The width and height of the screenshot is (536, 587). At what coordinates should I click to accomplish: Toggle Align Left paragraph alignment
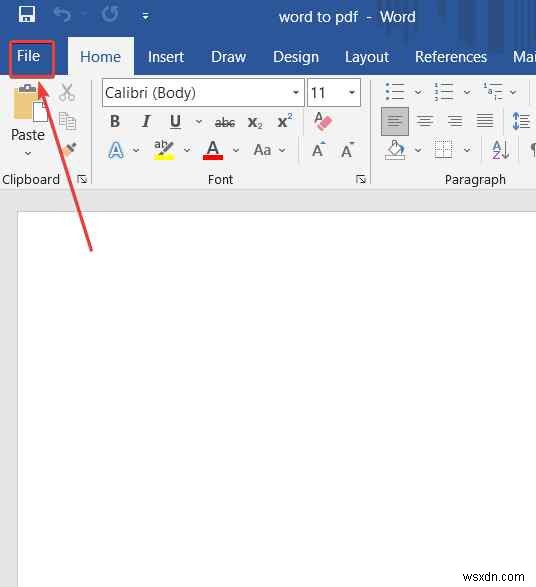pos(395,121)
